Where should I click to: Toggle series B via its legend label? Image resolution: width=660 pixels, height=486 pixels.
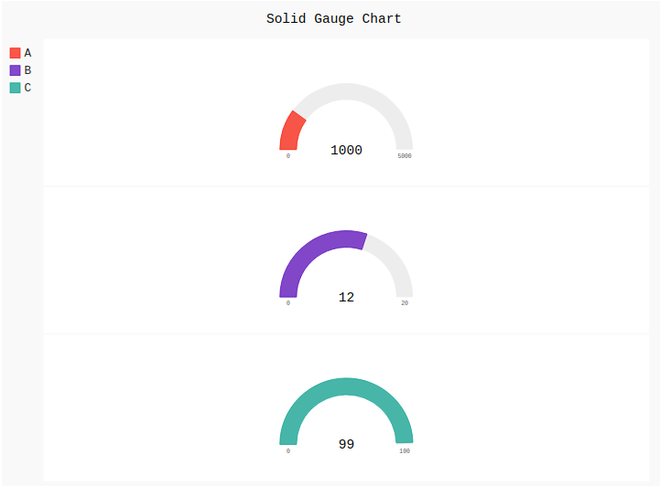pos(28,70)
